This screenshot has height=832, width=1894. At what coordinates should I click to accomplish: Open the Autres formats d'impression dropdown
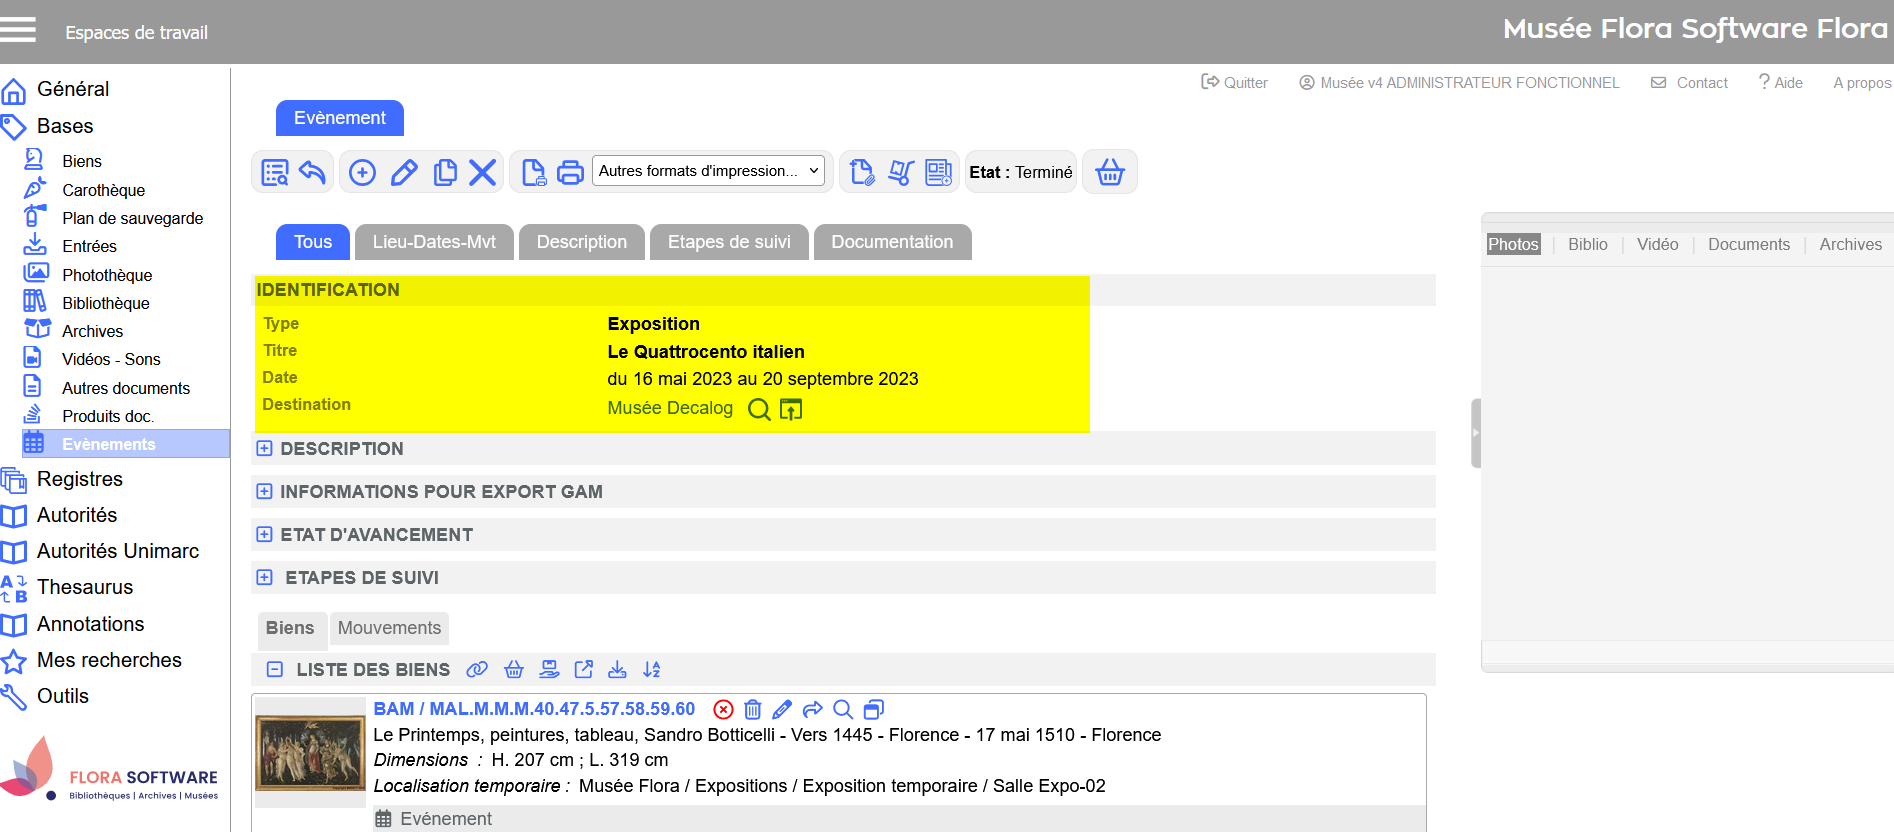coord(709,171)
